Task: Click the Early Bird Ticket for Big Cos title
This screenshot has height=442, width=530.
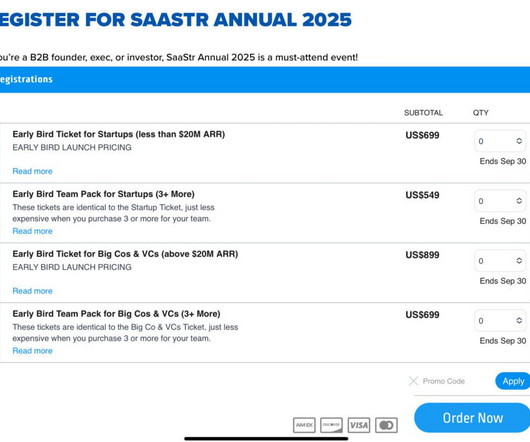Action: click(125, 254)
